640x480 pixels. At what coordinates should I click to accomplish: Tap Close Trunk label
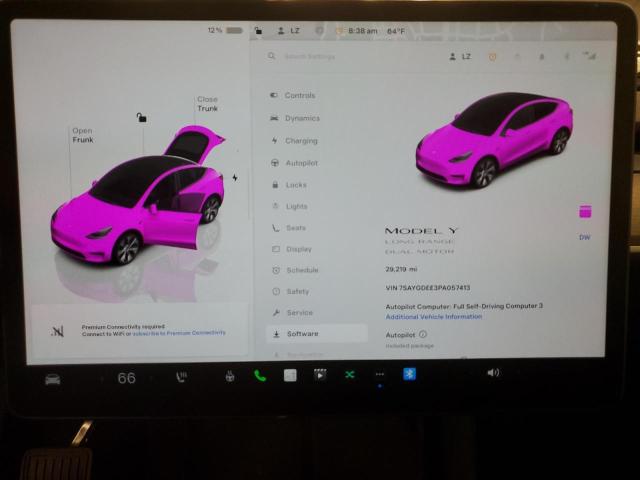pyautogui.click(x=207, y=104)
